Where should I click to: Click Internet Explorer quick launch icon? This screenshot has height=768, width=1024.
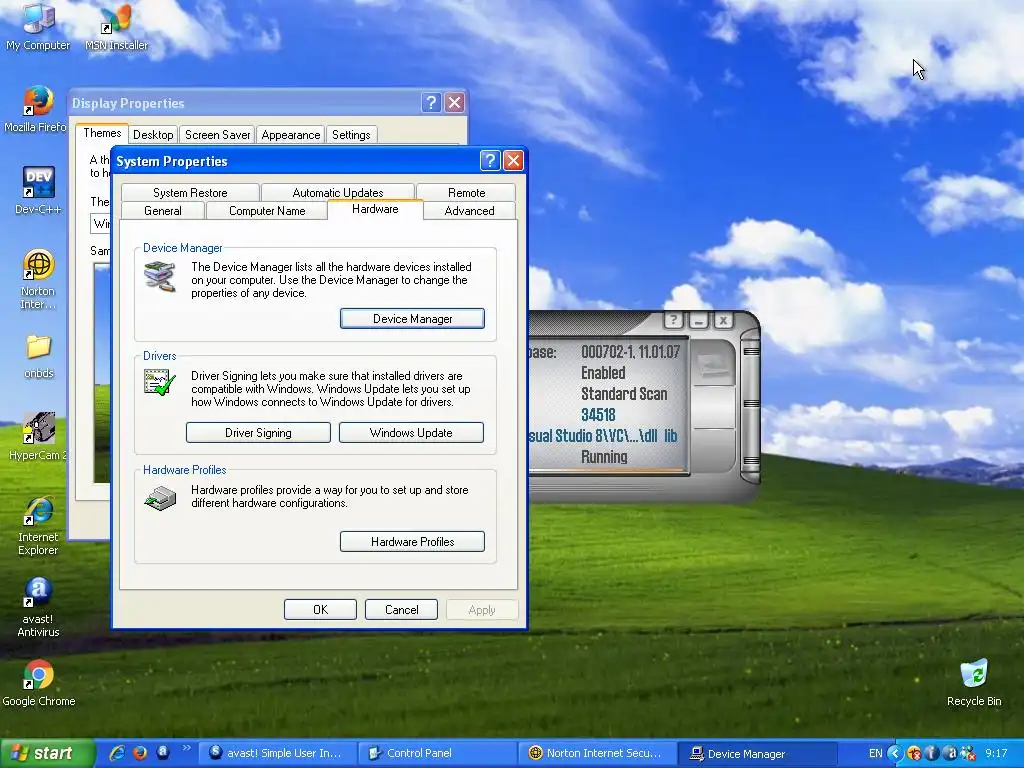118,753
